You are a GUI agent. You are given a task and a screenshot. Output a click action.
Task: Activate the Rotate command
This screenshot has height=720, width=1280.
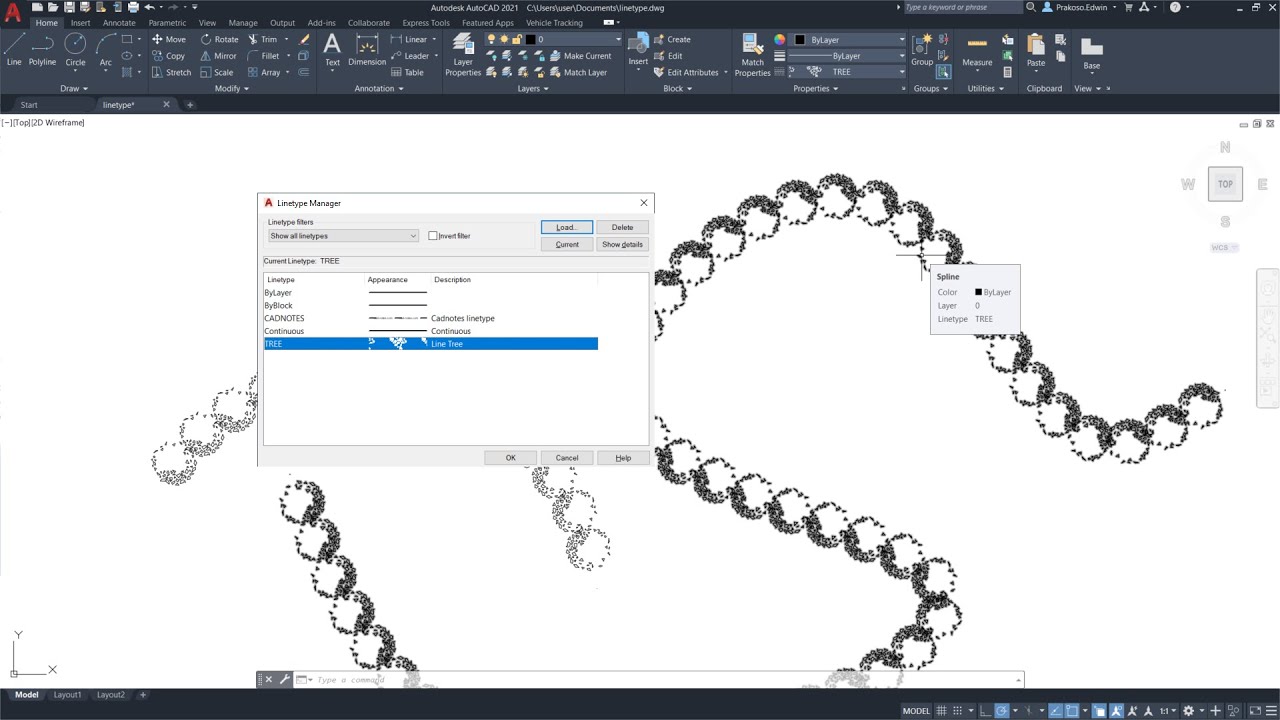coord(219,40)
